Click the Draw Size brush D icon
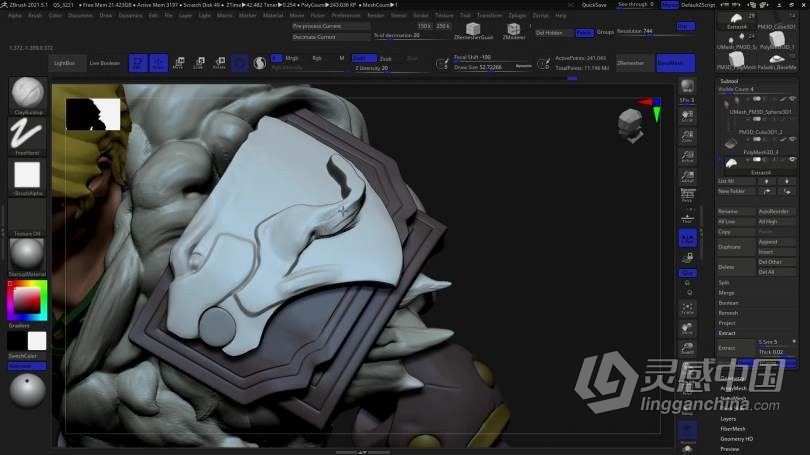The height and width of the screenshot is (455, 810). pyautogui.click(x=543, y=63)
